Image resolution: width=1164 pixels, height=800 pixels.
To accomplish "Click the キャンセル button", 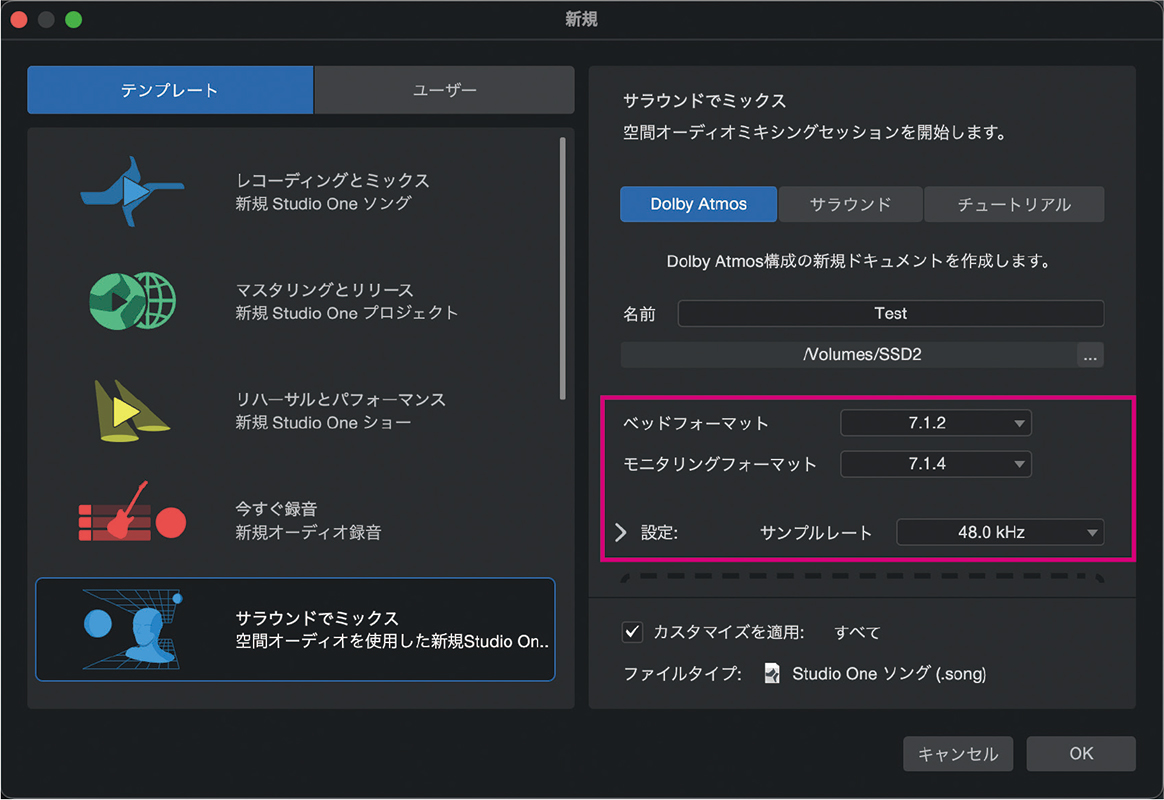I will [958, 754].
